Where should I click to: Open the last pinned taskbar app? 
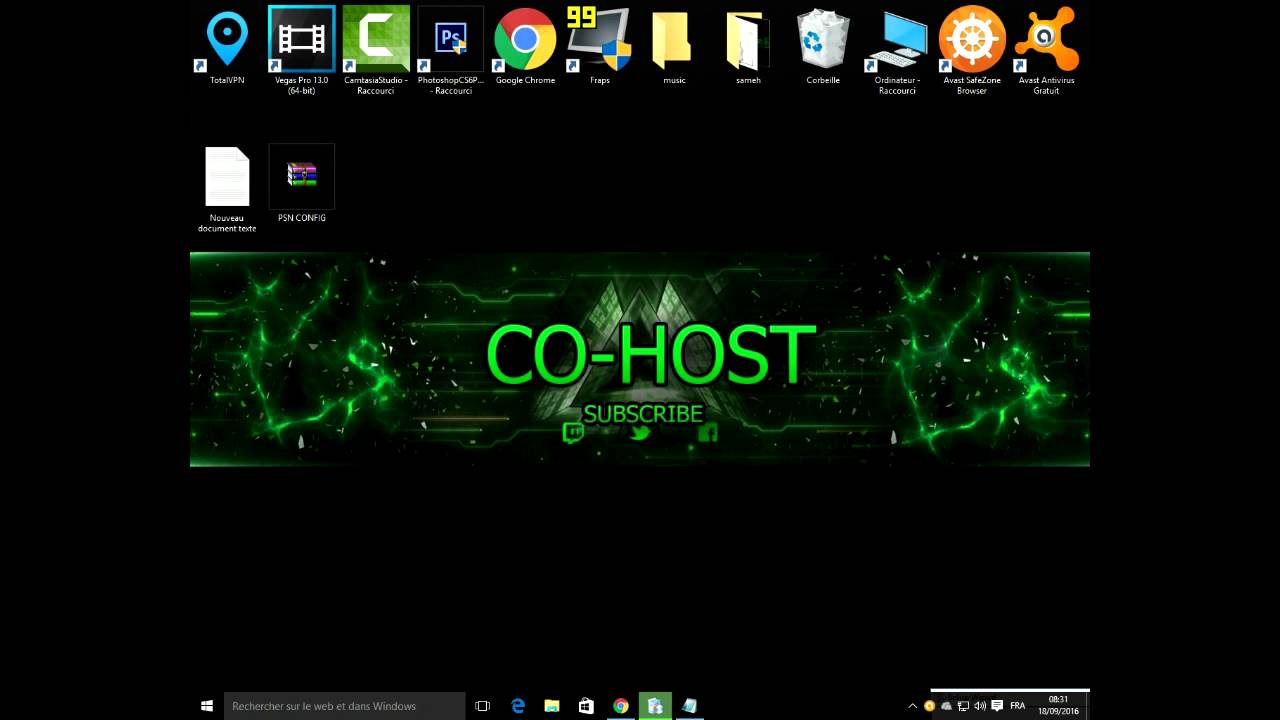coord(689,706)
